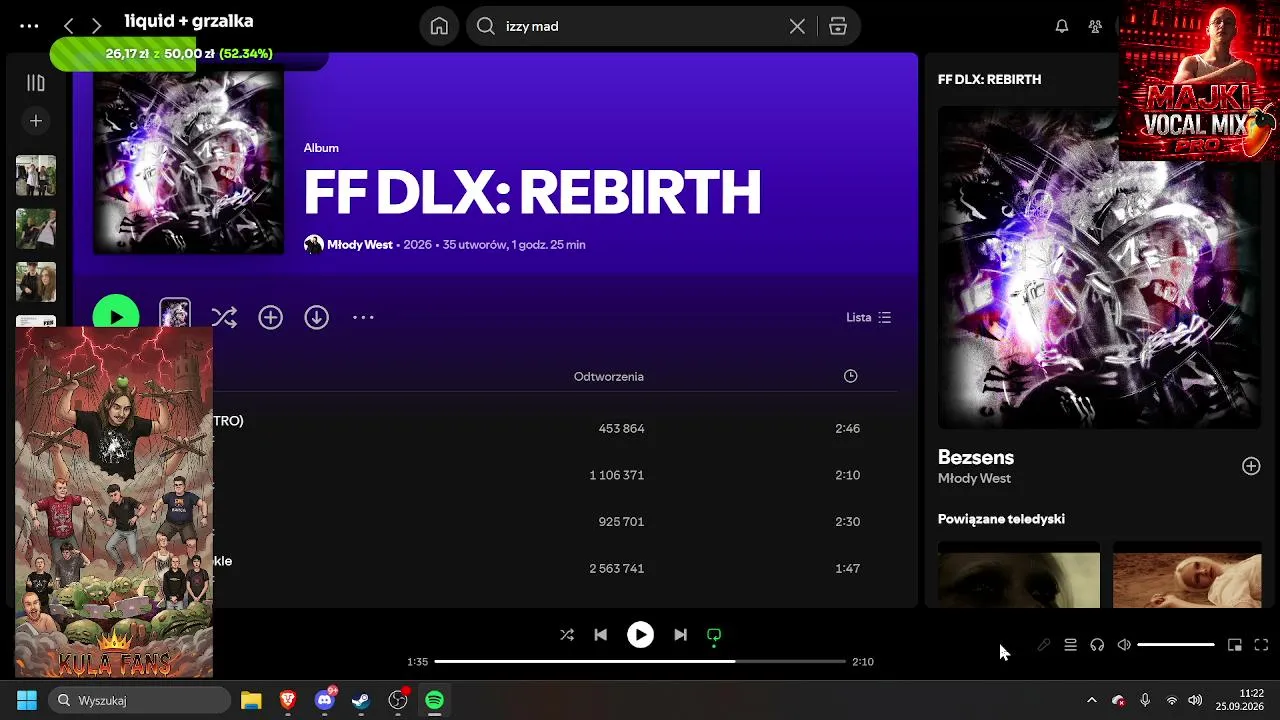Open the Młody West artist link under album title

359,244
